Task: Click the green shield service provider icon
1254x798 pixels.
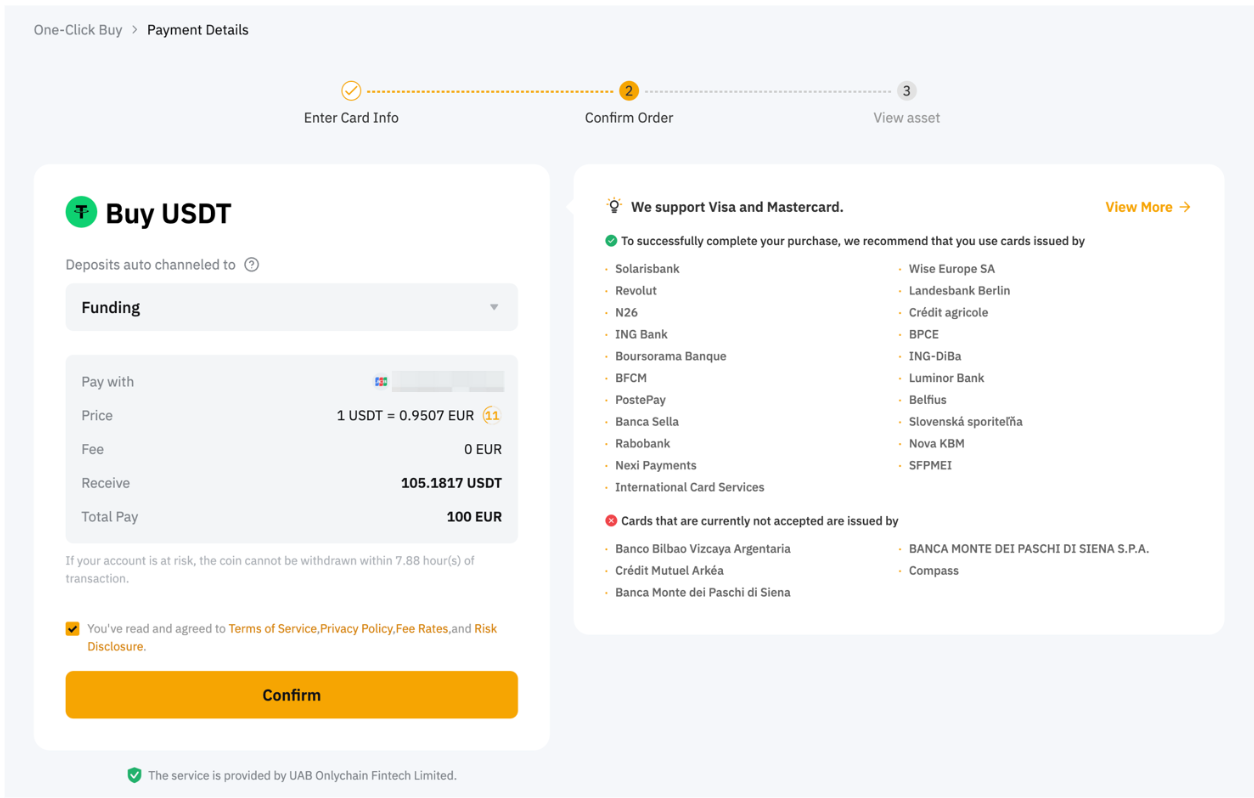Action: [134, 775]
